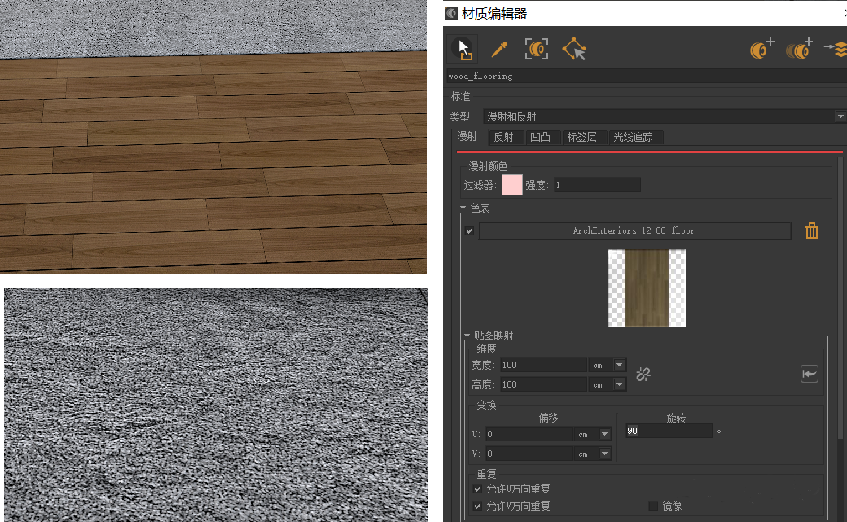Screen dimensions: 847x522
Task: Toggle the allow U direction repeat checkbox
Action: pos(478,489)
